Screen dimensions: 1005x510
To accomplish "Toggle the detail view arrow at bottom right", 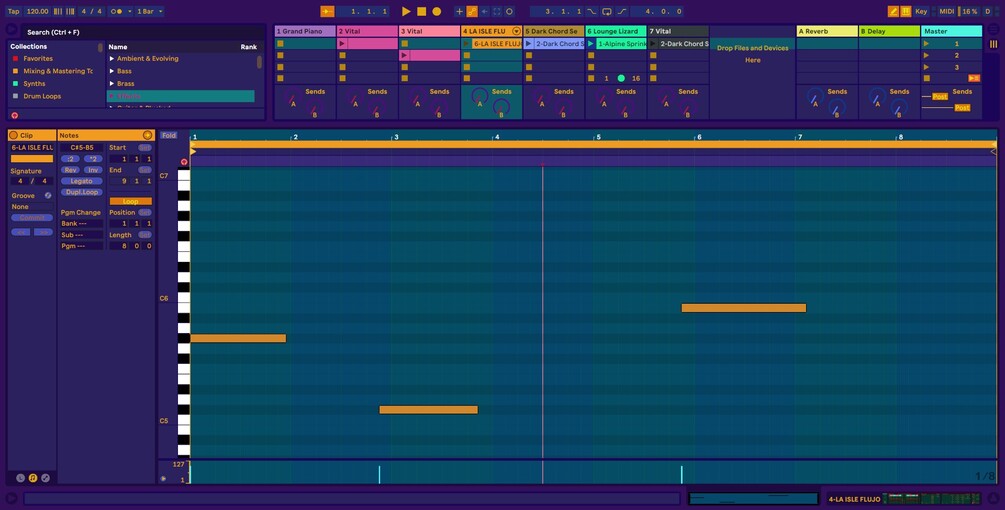I will [993, 498].
